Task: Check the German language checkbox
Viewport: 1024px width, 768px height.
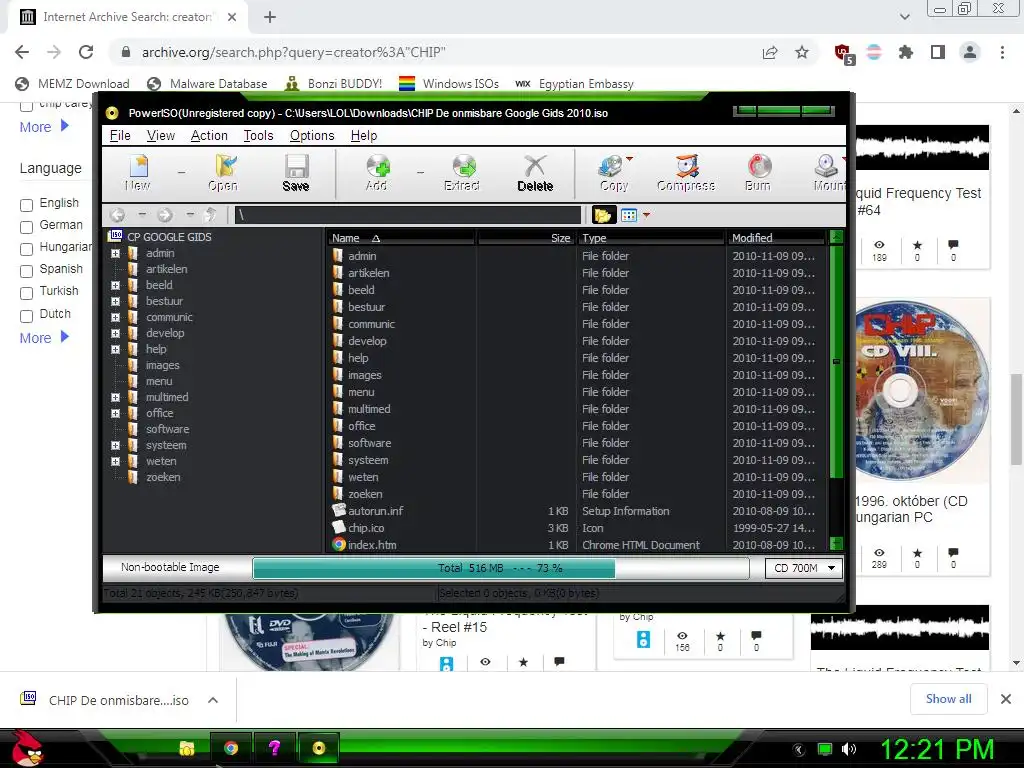Action: (x=27, y=227)
